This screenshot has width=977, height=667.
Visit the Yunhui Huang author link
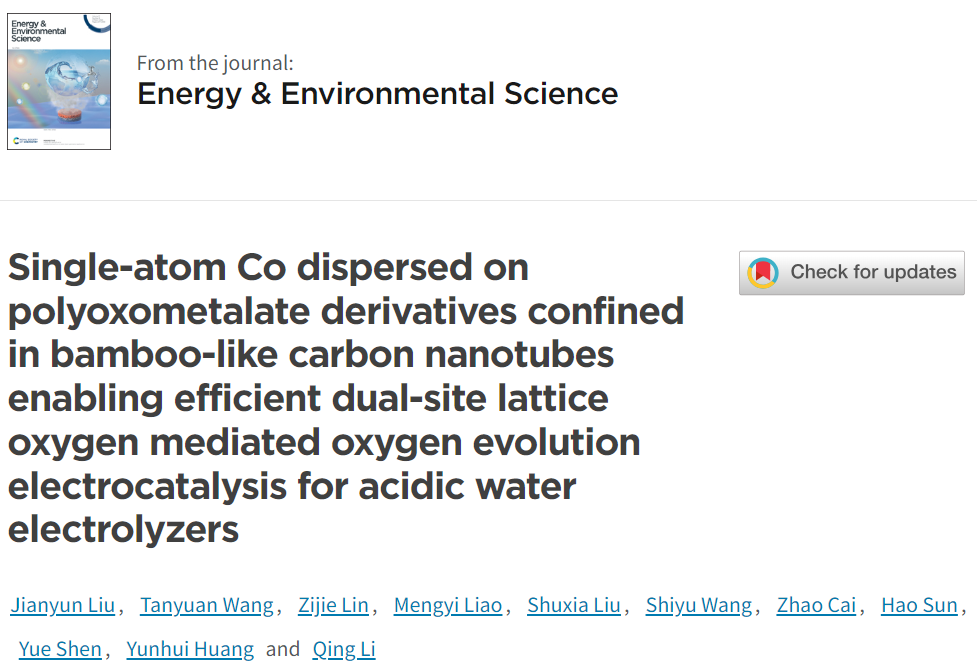point(190,649)
